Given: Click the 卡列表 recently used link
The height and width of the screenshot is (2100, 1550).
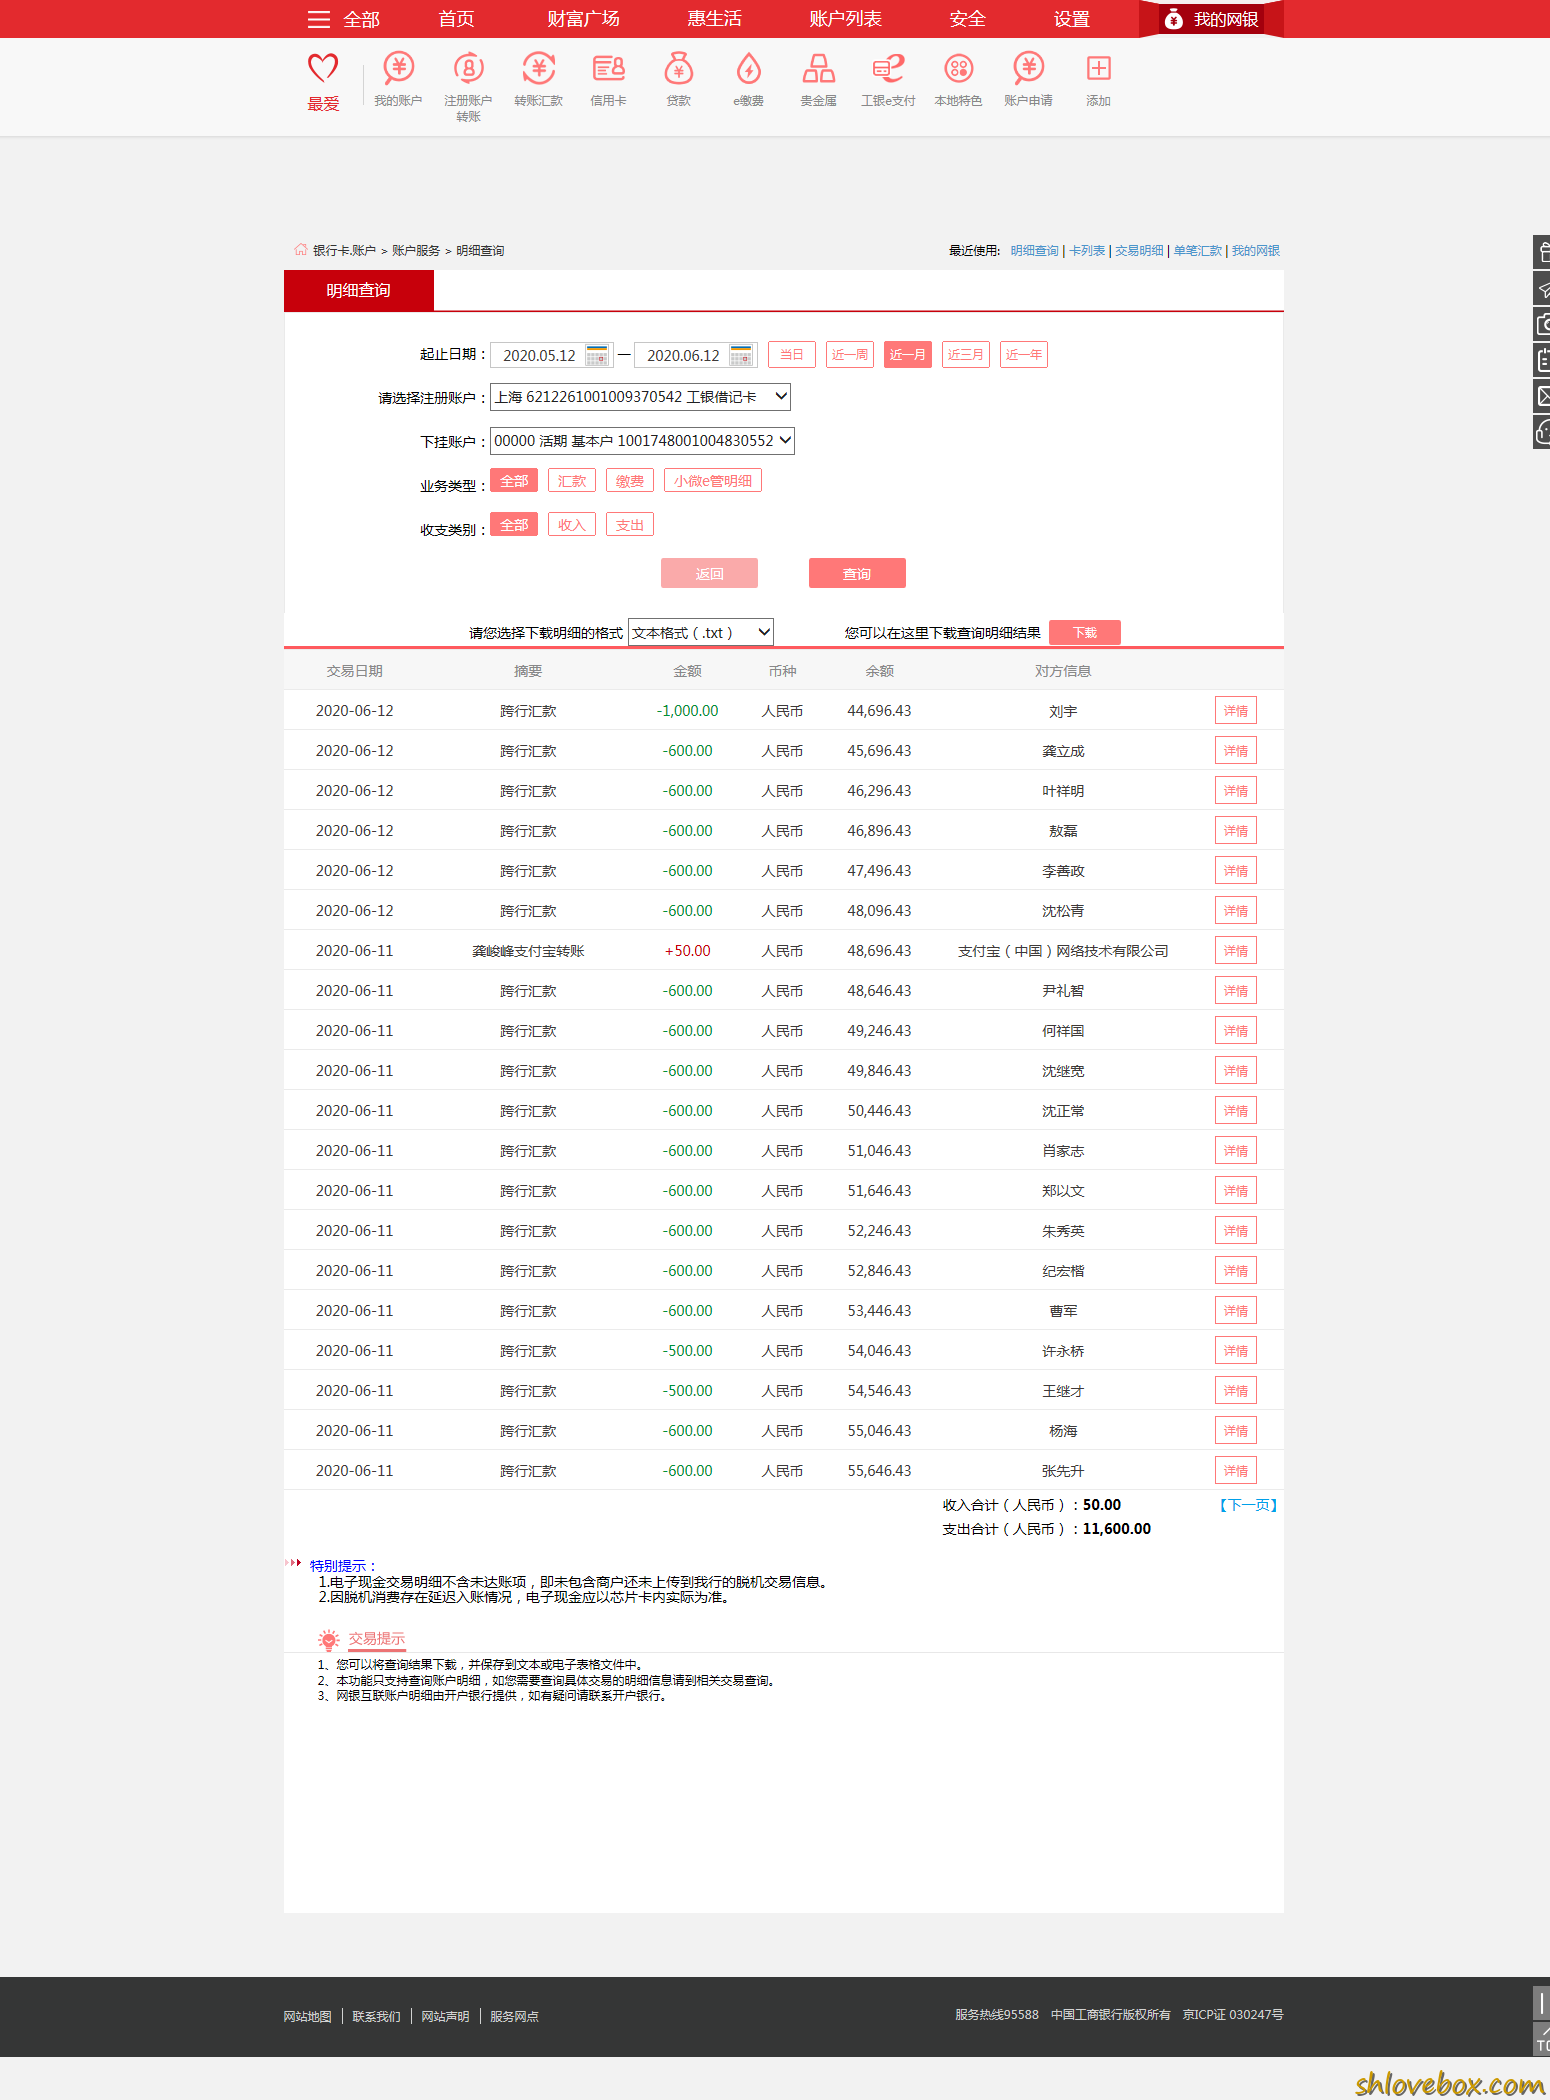Looking at the screenshot, I should coord(1087,251).
